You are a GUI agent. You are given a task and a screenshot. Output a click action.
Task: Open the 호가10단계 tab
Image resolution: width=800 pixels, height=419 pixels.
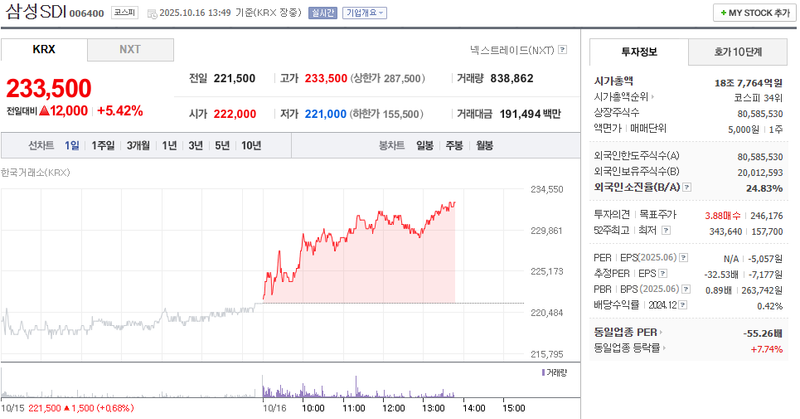738,51
